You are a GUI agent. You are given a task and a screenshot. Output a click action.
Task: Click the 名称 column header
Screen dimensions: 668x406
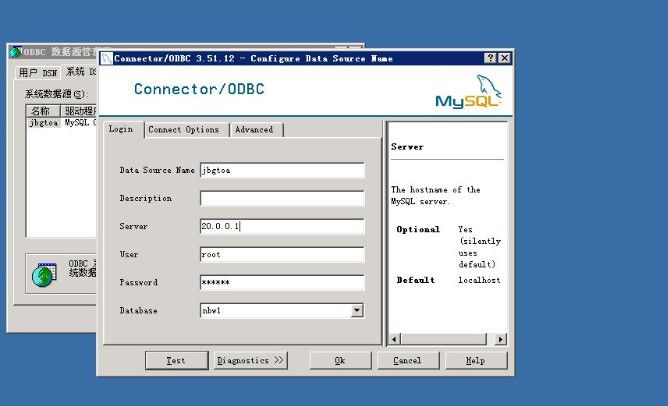(43, 111)
